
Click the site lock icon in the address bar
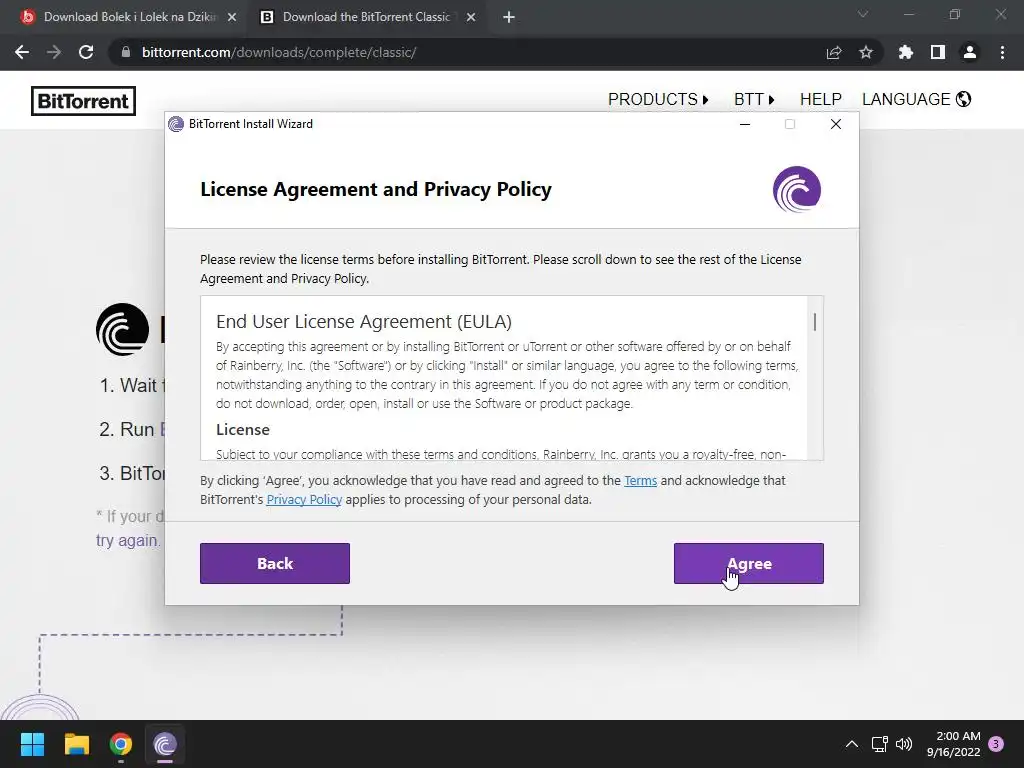tap(126, 52)
